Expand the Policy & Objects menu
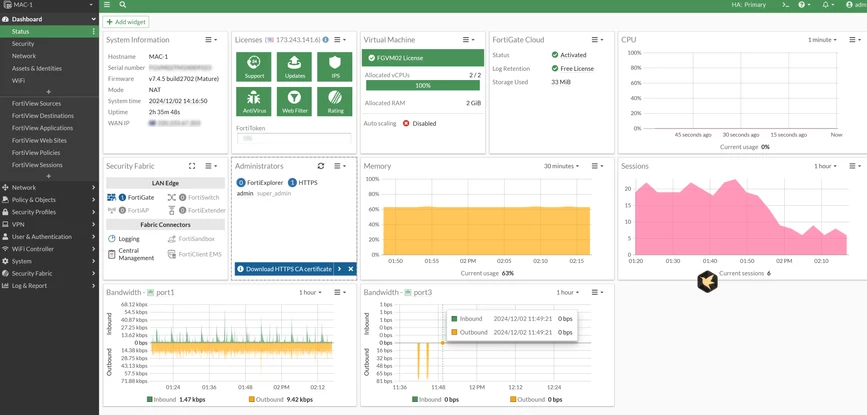The height and width of the screenshot is (415, 867). point(49,199)
